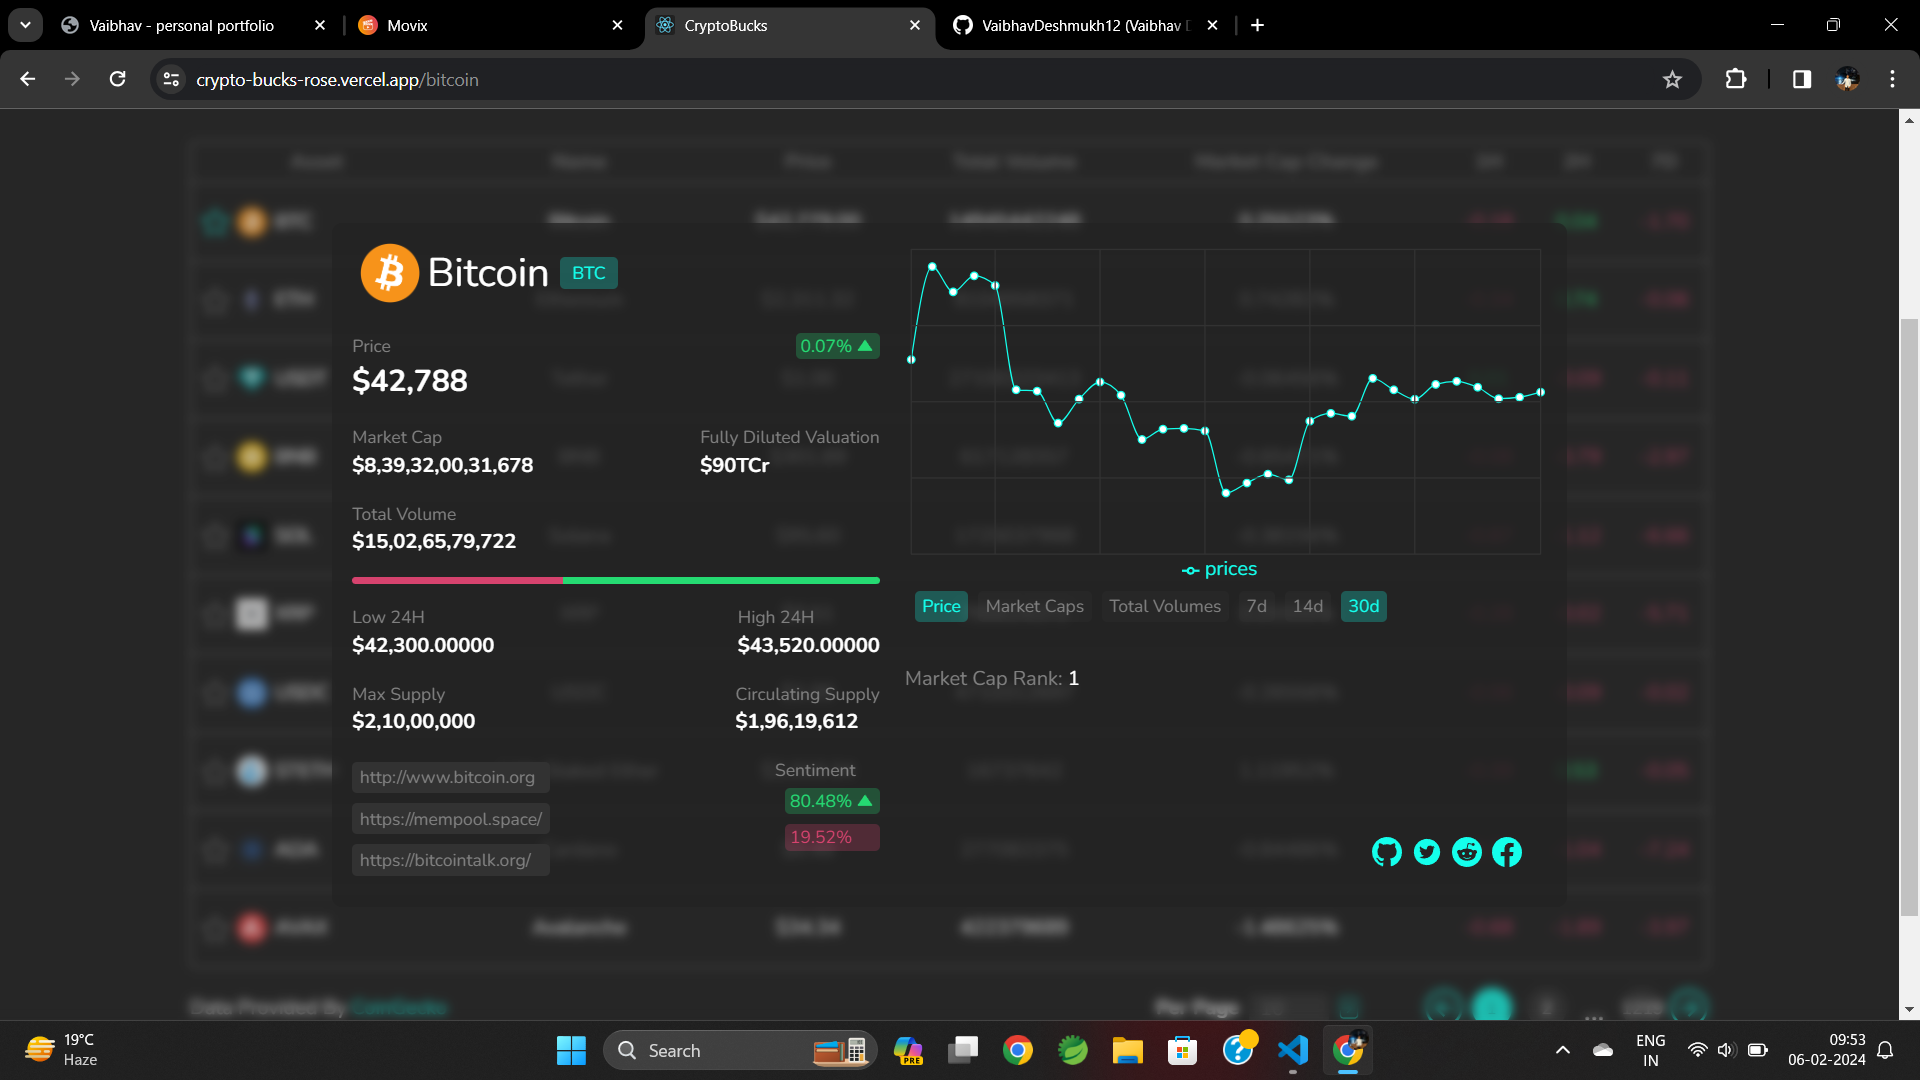Open the Chrome three-dot menu
Screen dimensions: 1920x1080
(1892, 79)
